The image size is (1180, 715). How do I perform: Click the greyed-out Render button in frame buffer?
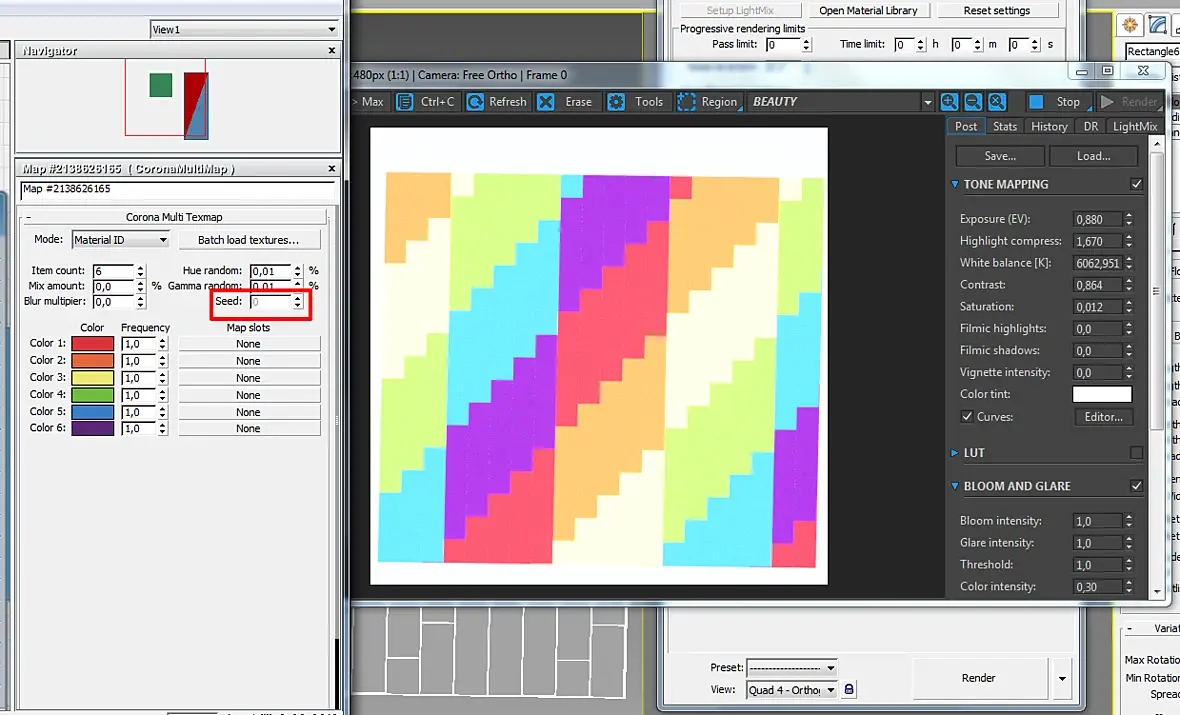pyautogui.click(x=1129, y=102)
